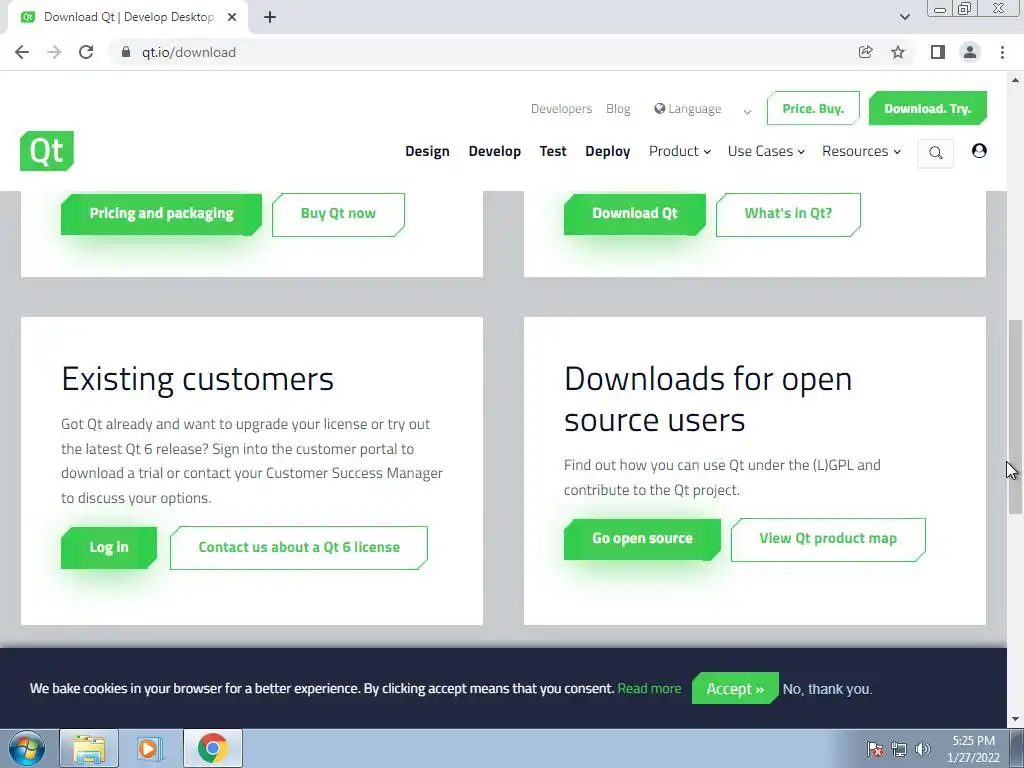1024x768 pixels.
Task: Click the Download Qt button
Action: coord(635,214)
